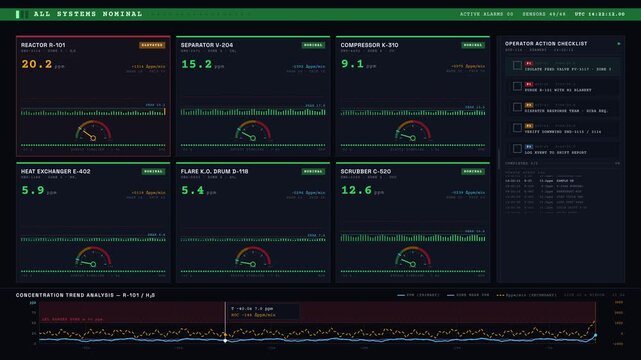Screen dimensions: 641x360
Task: Click the Nominal badge on Separator V-204
Action: click(x=313, y=45)
